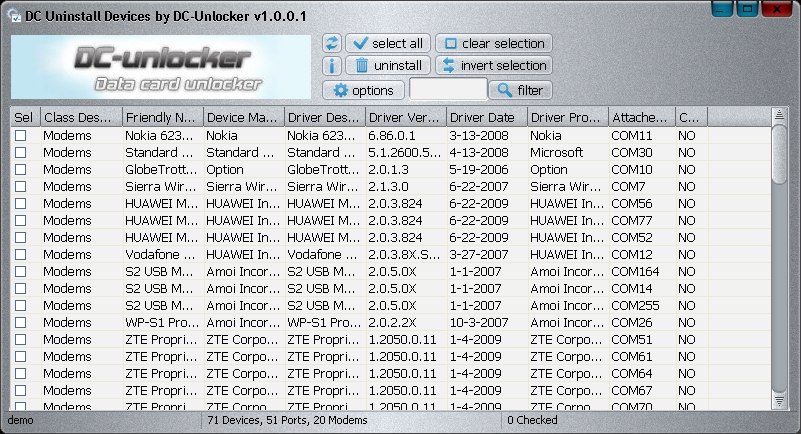
Task: Check the S2 USB COM255 row checkbox
Action: (20, 305)
